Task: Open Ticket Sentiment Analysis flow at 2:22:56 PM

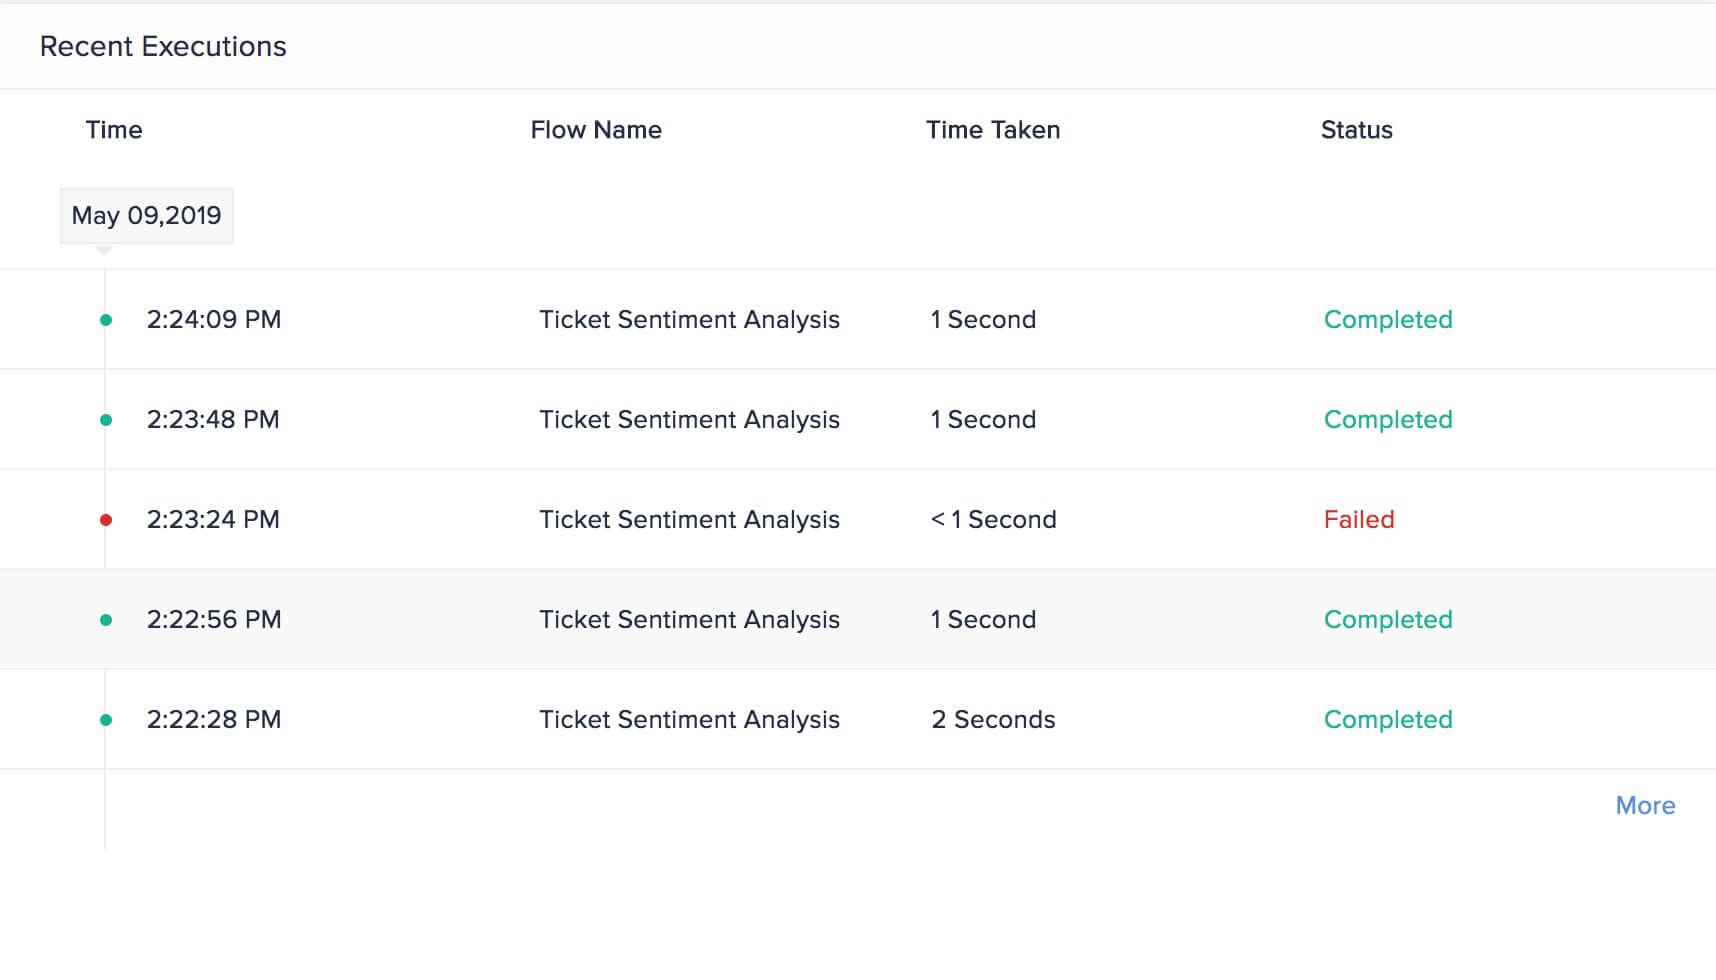Action: pyautogui.click(x=689, y=620)
